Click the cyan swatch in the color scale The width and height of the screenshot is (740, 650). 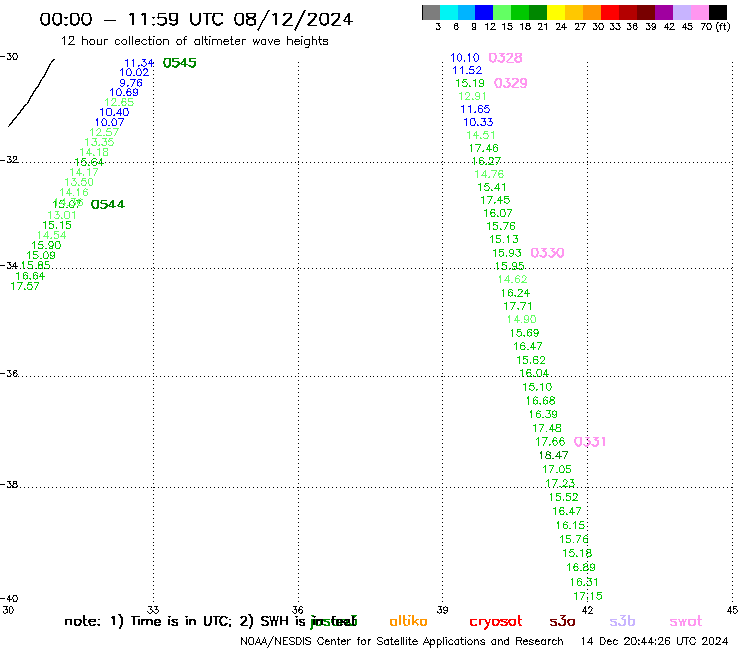(449, 12)
